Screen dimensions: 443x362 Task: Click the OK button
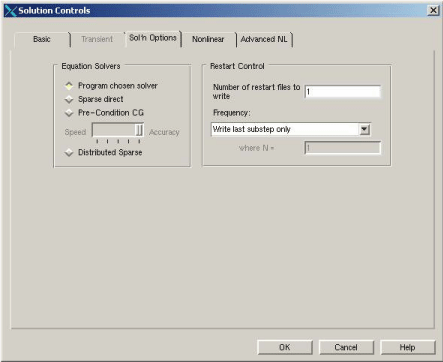click(285, 347)
